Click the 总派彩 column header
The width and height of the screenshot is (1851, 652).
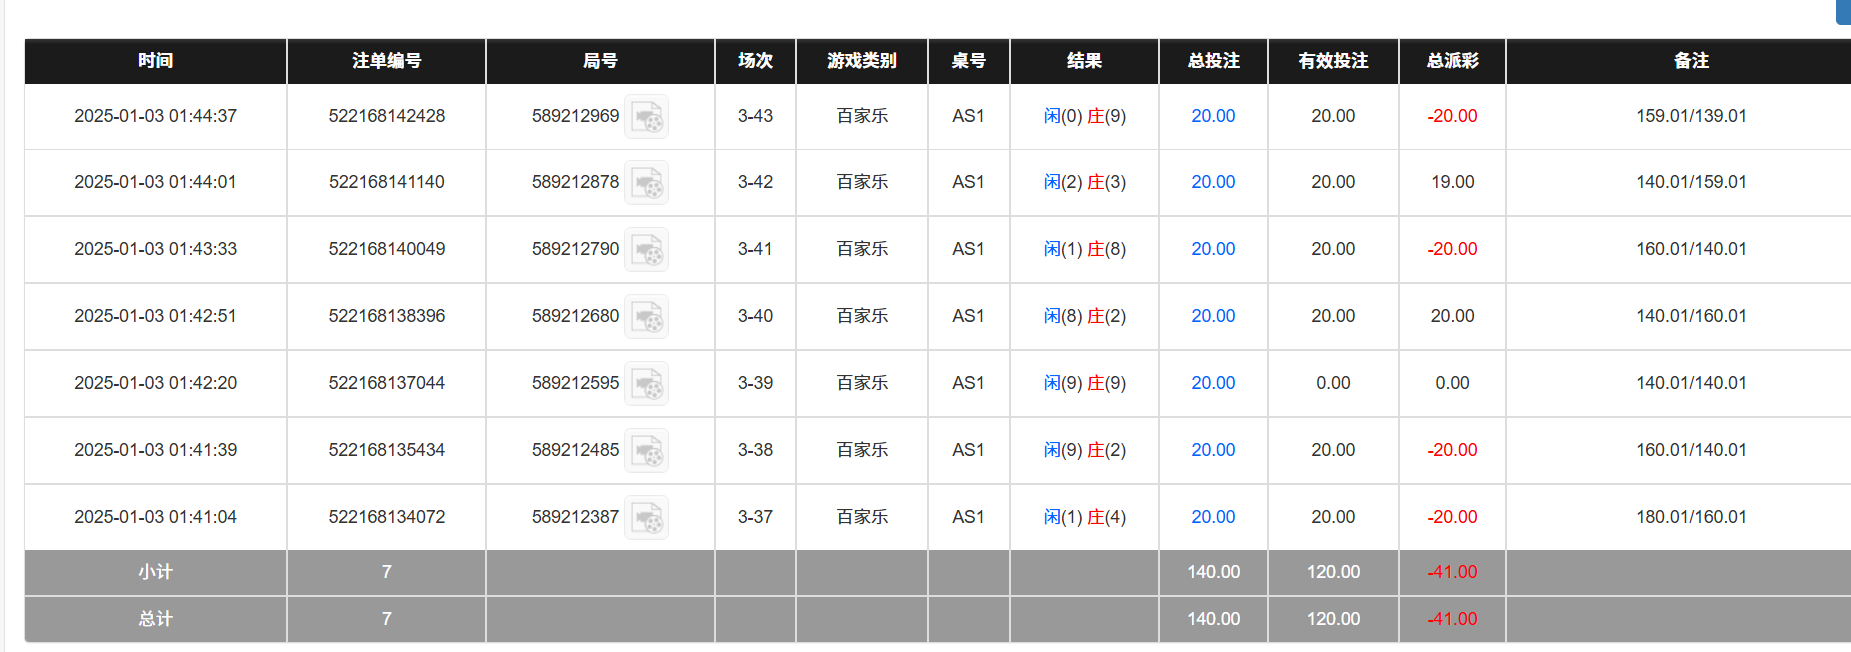[1451, 61]
